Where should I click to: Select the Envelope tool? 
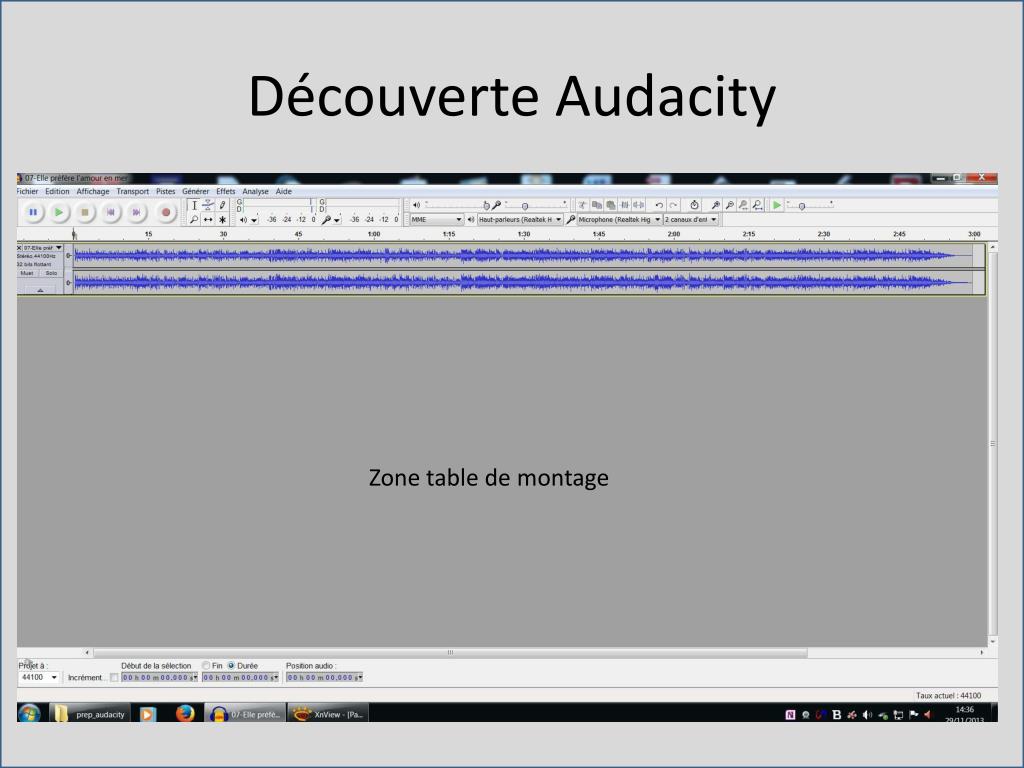pos(208,205)
